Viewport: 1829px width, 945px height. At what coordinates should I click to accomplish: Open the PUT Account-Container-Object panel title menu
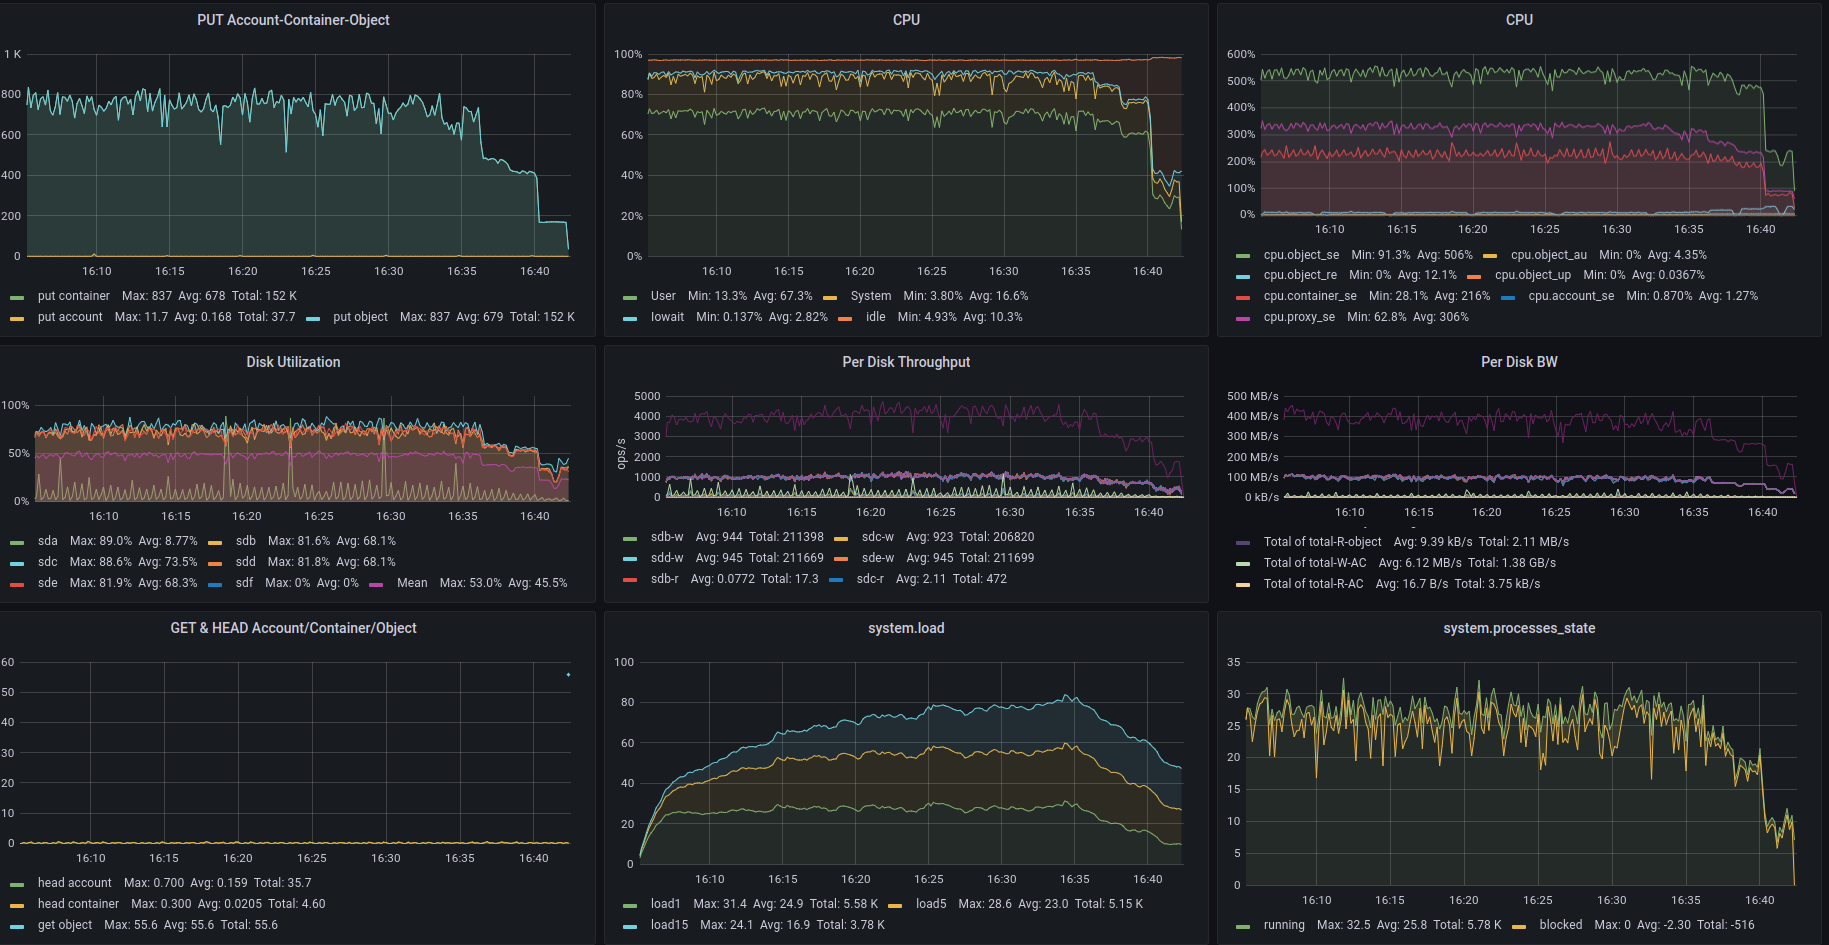pyautogui.click(x=293, y=20)
